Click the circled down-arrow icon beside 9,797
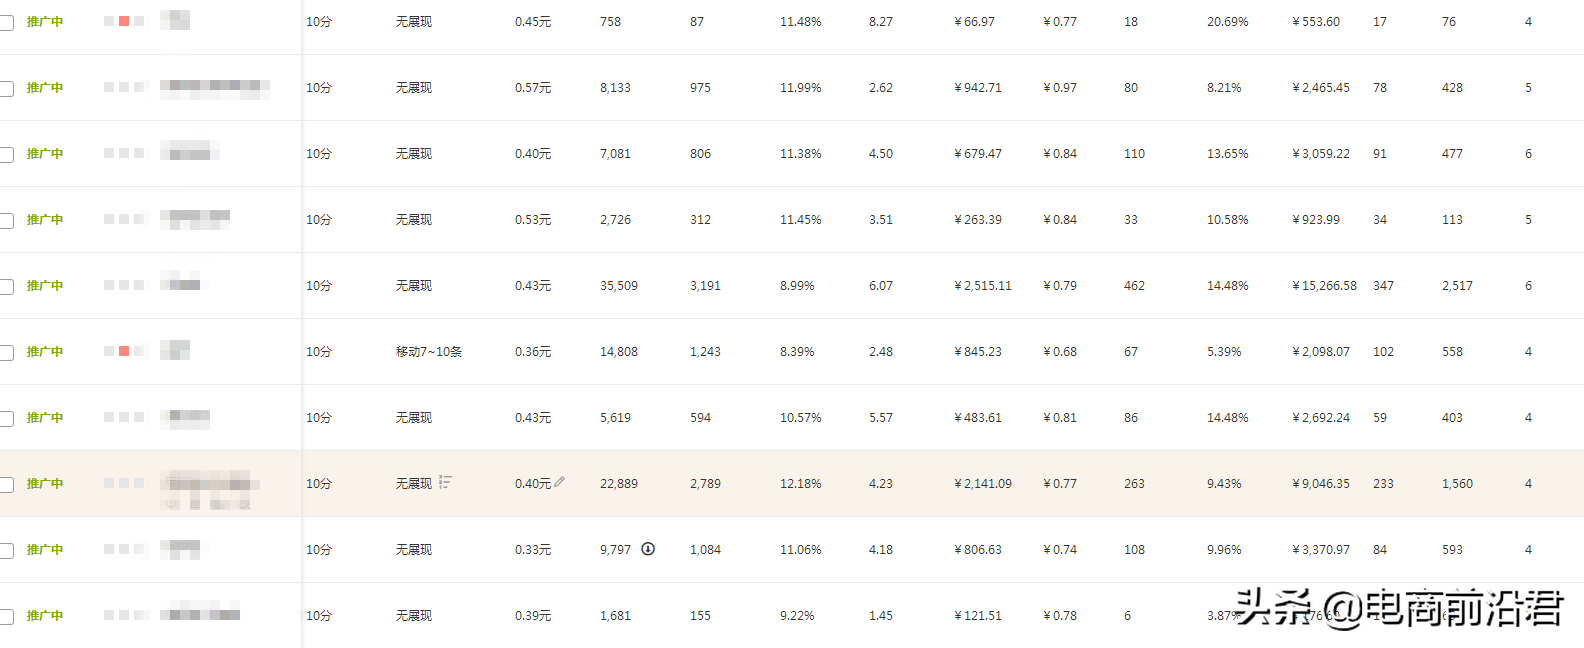The width and height of the screenshot is (1584, 648). tap(648, 548)
